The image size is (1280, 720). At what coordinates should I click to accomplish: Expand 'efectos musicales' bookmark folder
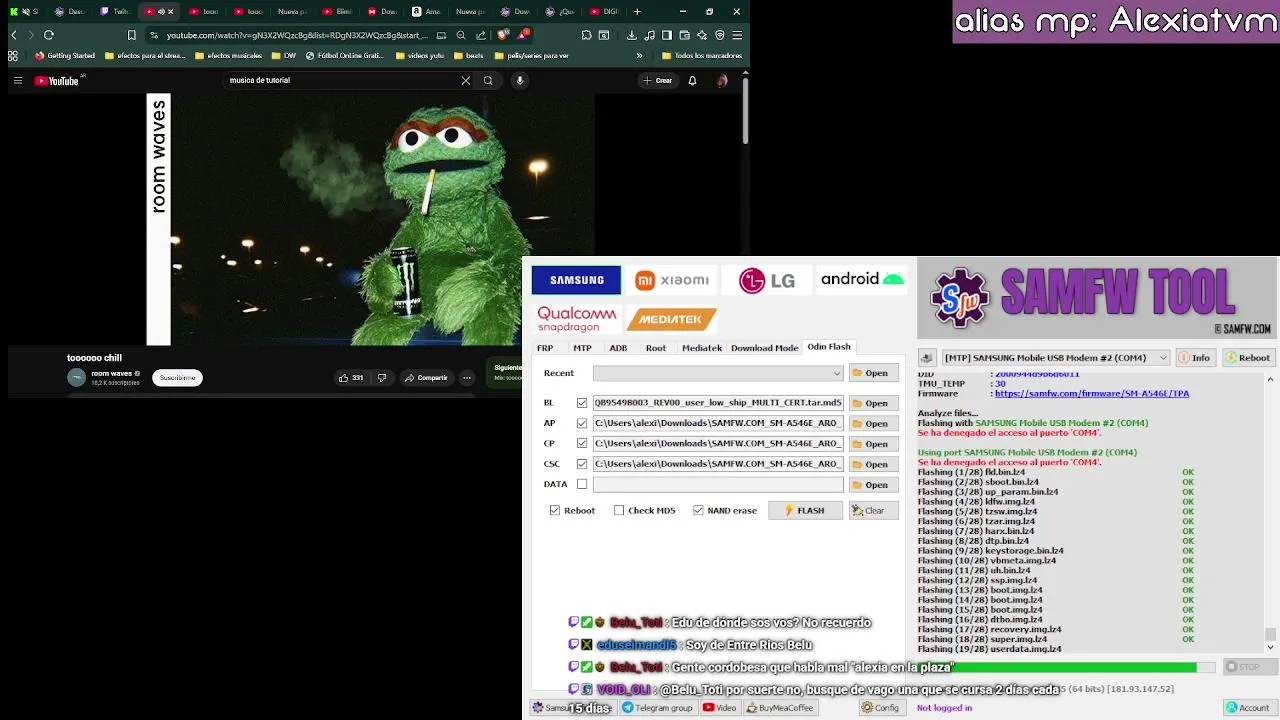coord(228,56)
